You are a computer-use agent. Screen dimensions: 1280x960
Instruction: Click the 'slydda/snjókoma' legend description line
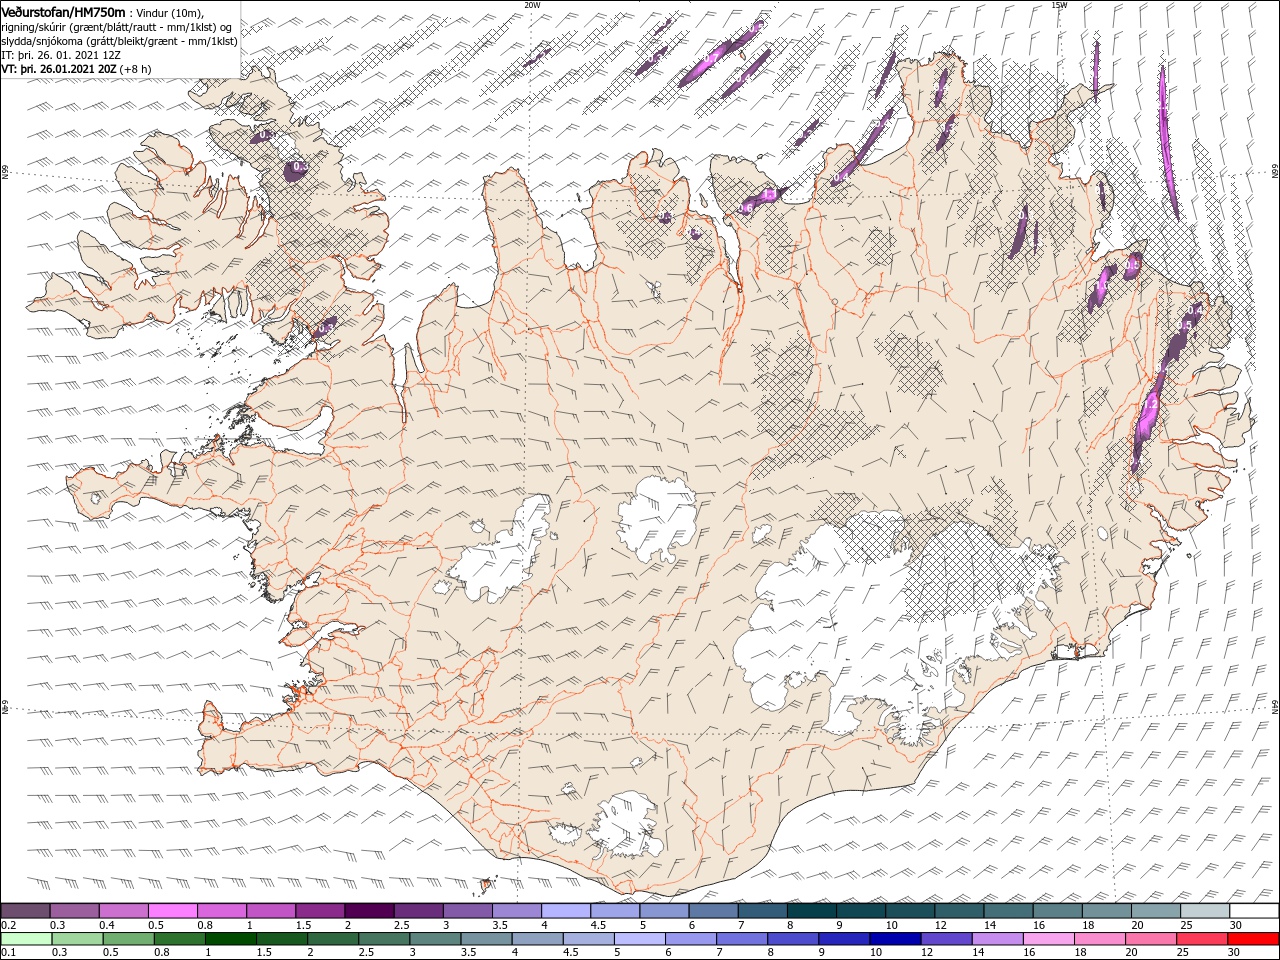click(x=120, y=41)
